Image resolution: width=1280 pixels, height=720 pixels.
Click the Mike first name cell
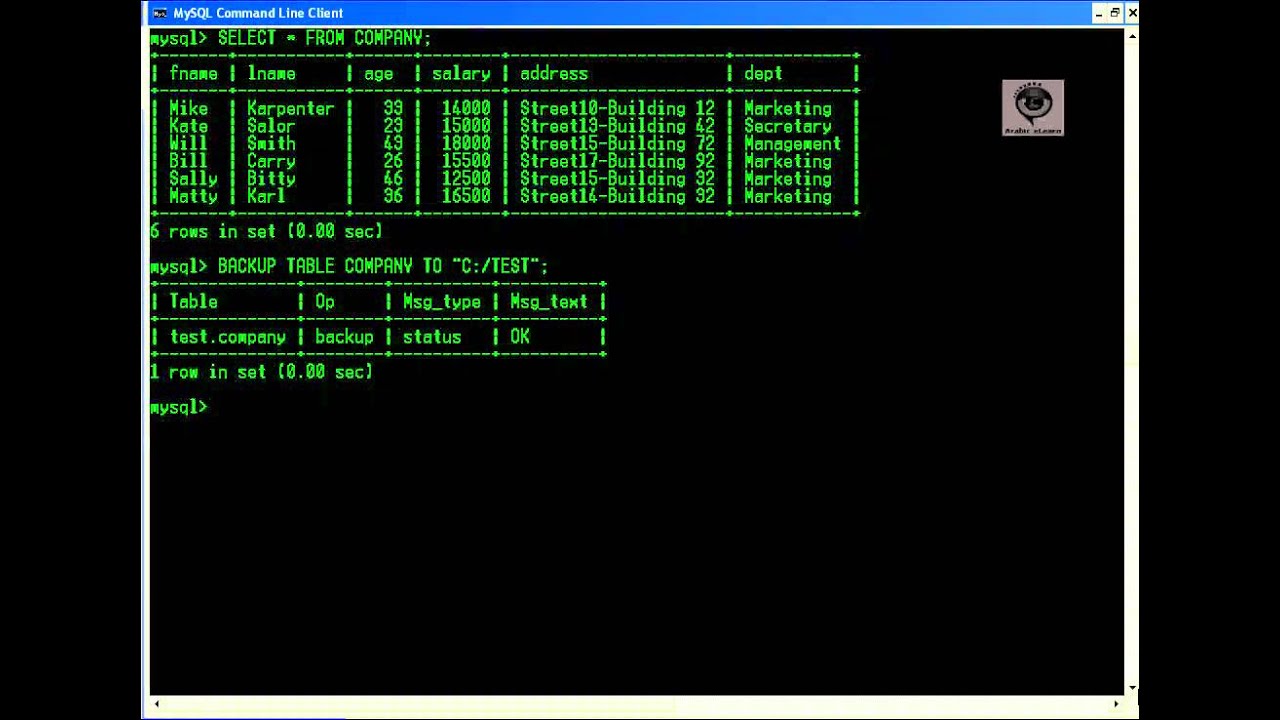click(x=188, y=108)
